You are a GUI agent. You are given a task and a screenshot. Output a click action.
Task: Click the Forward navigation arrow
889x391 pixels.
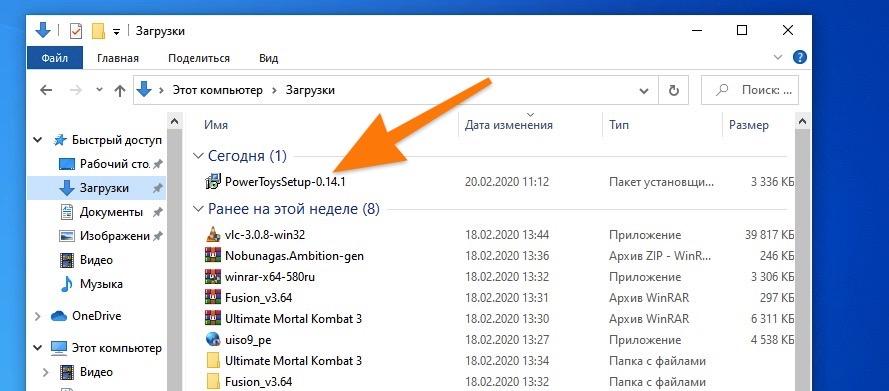point(75,90)
